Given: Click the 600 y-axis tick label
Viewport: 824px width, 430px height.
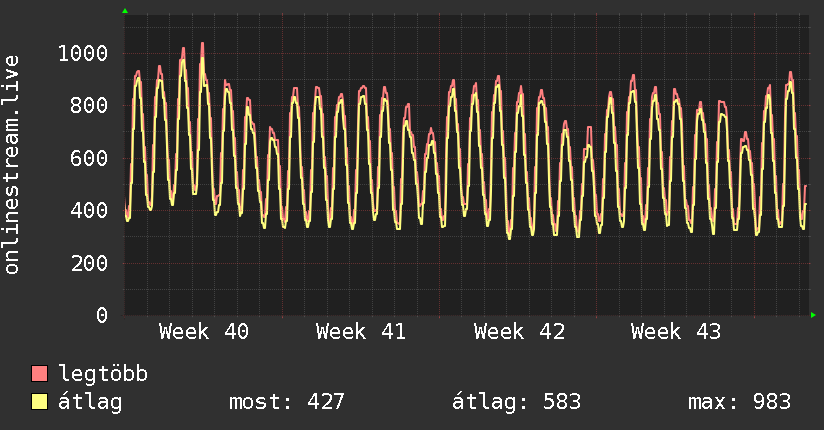Looking at the screenshot, I should click(89, 158).
